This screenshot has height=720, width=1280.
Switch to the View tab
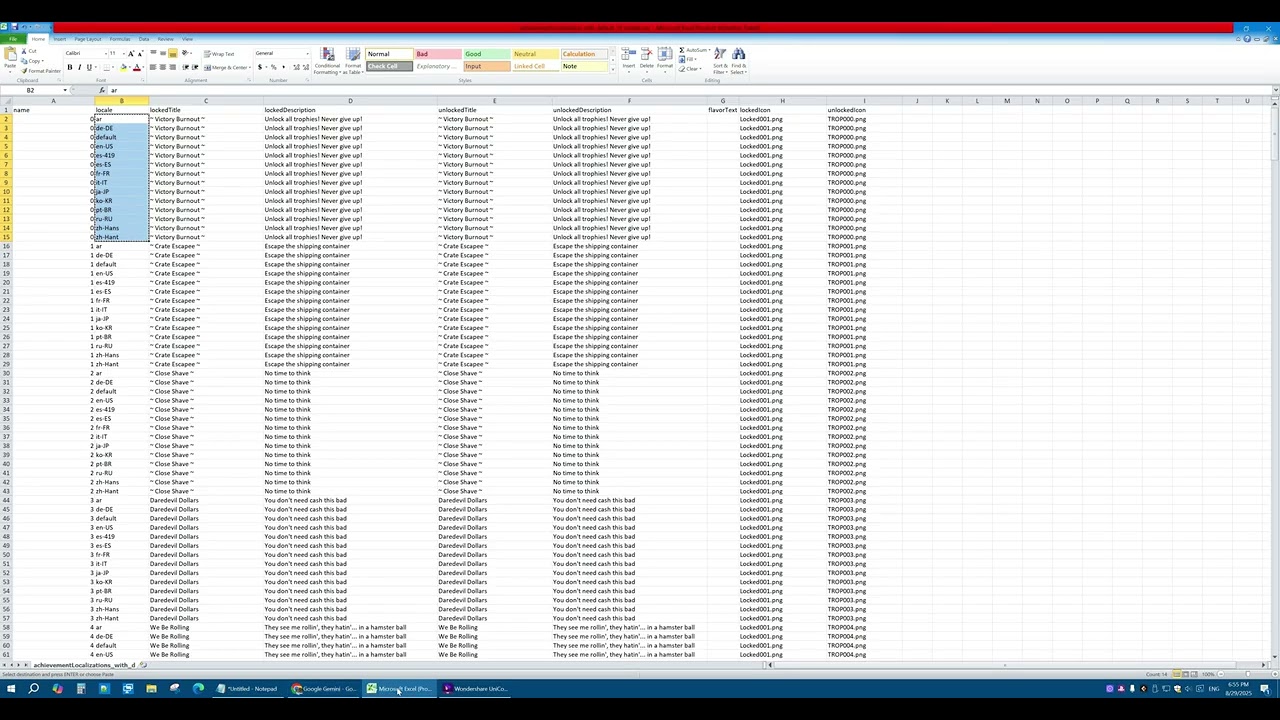[187, 39]
